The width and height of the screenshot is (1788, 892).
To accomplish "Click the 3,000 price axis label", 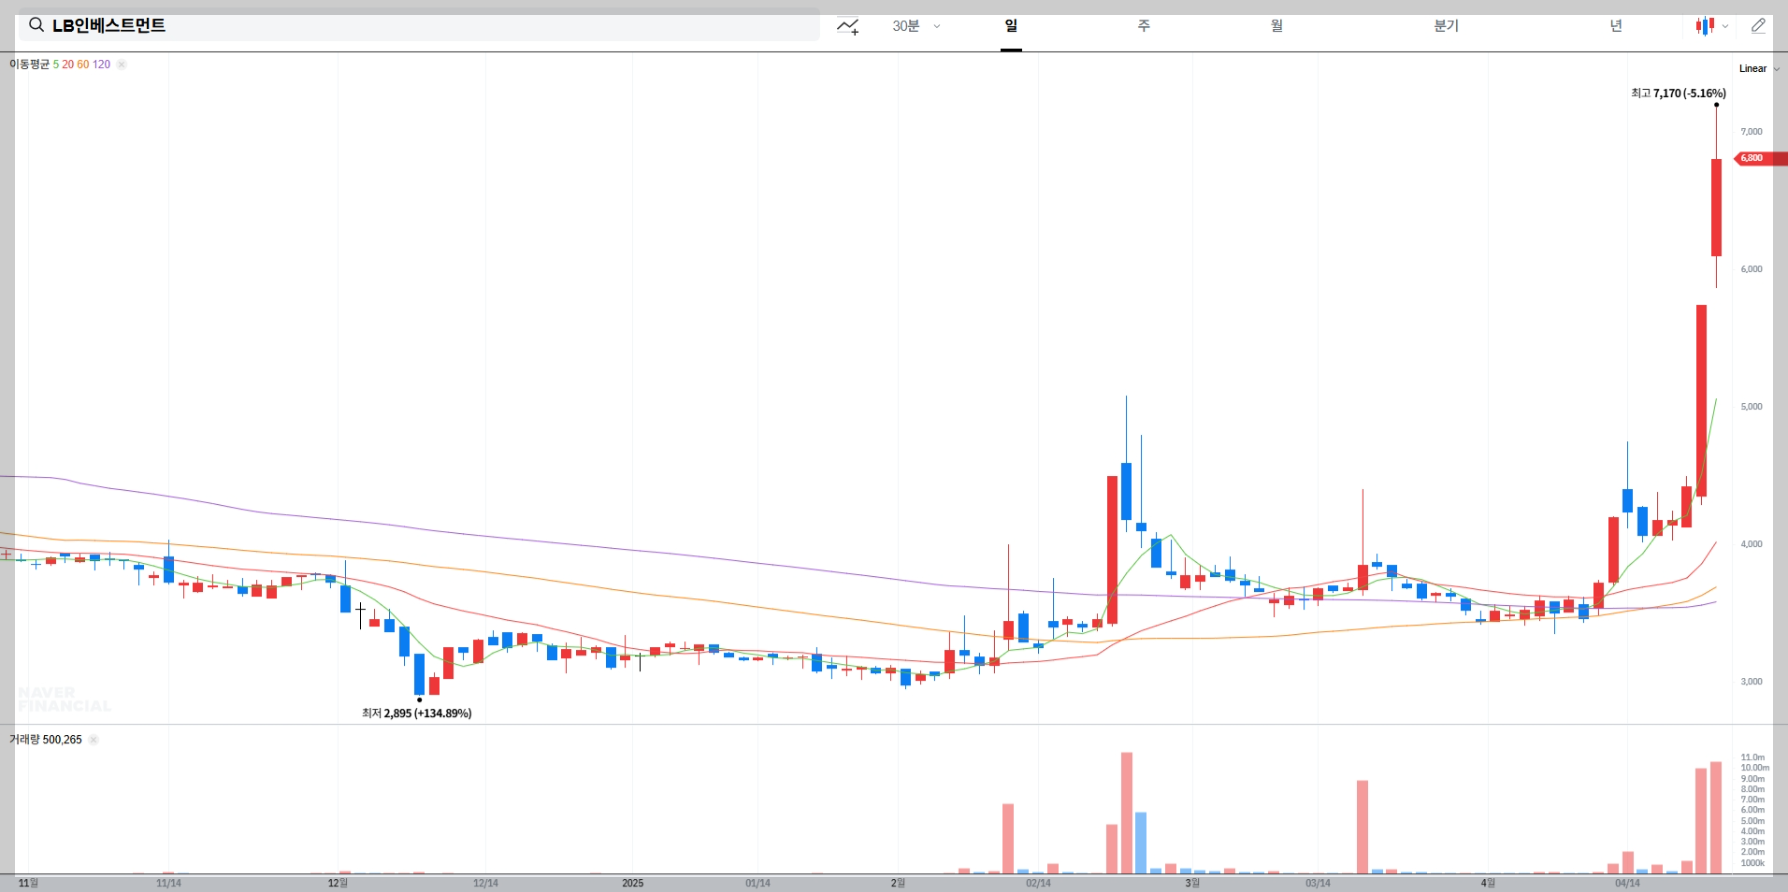I will 1751,682.
